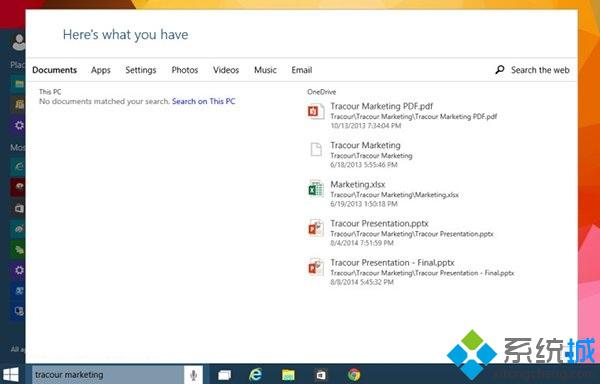Viewport: 600px width, 384px height.
Task: Click the path Tracour\Tracour Marketing\Marketing.xlsx
Action: [x=395, y=195]
